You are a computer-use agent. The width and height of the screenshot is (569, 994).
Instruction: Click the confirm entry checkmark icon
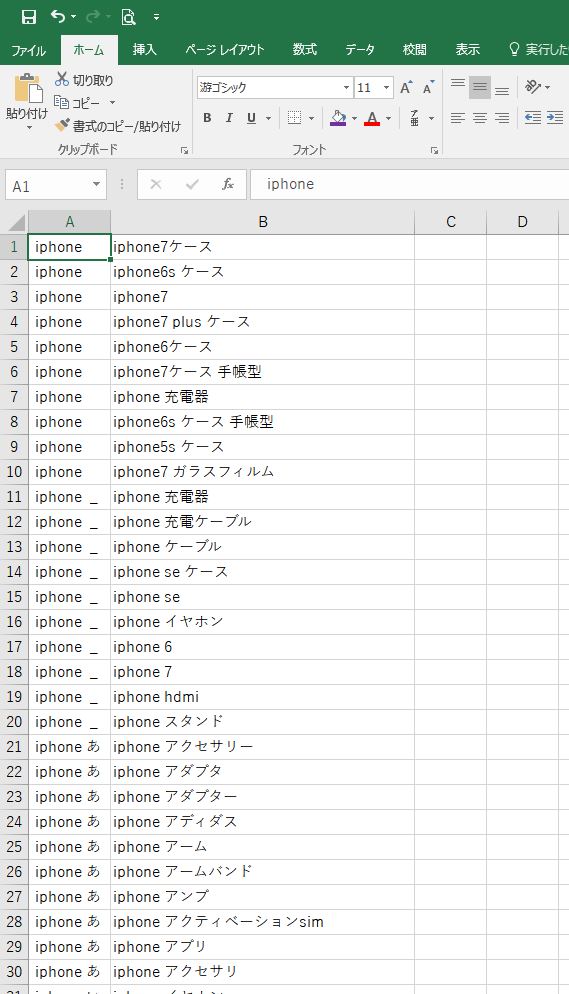click(193, 184)
